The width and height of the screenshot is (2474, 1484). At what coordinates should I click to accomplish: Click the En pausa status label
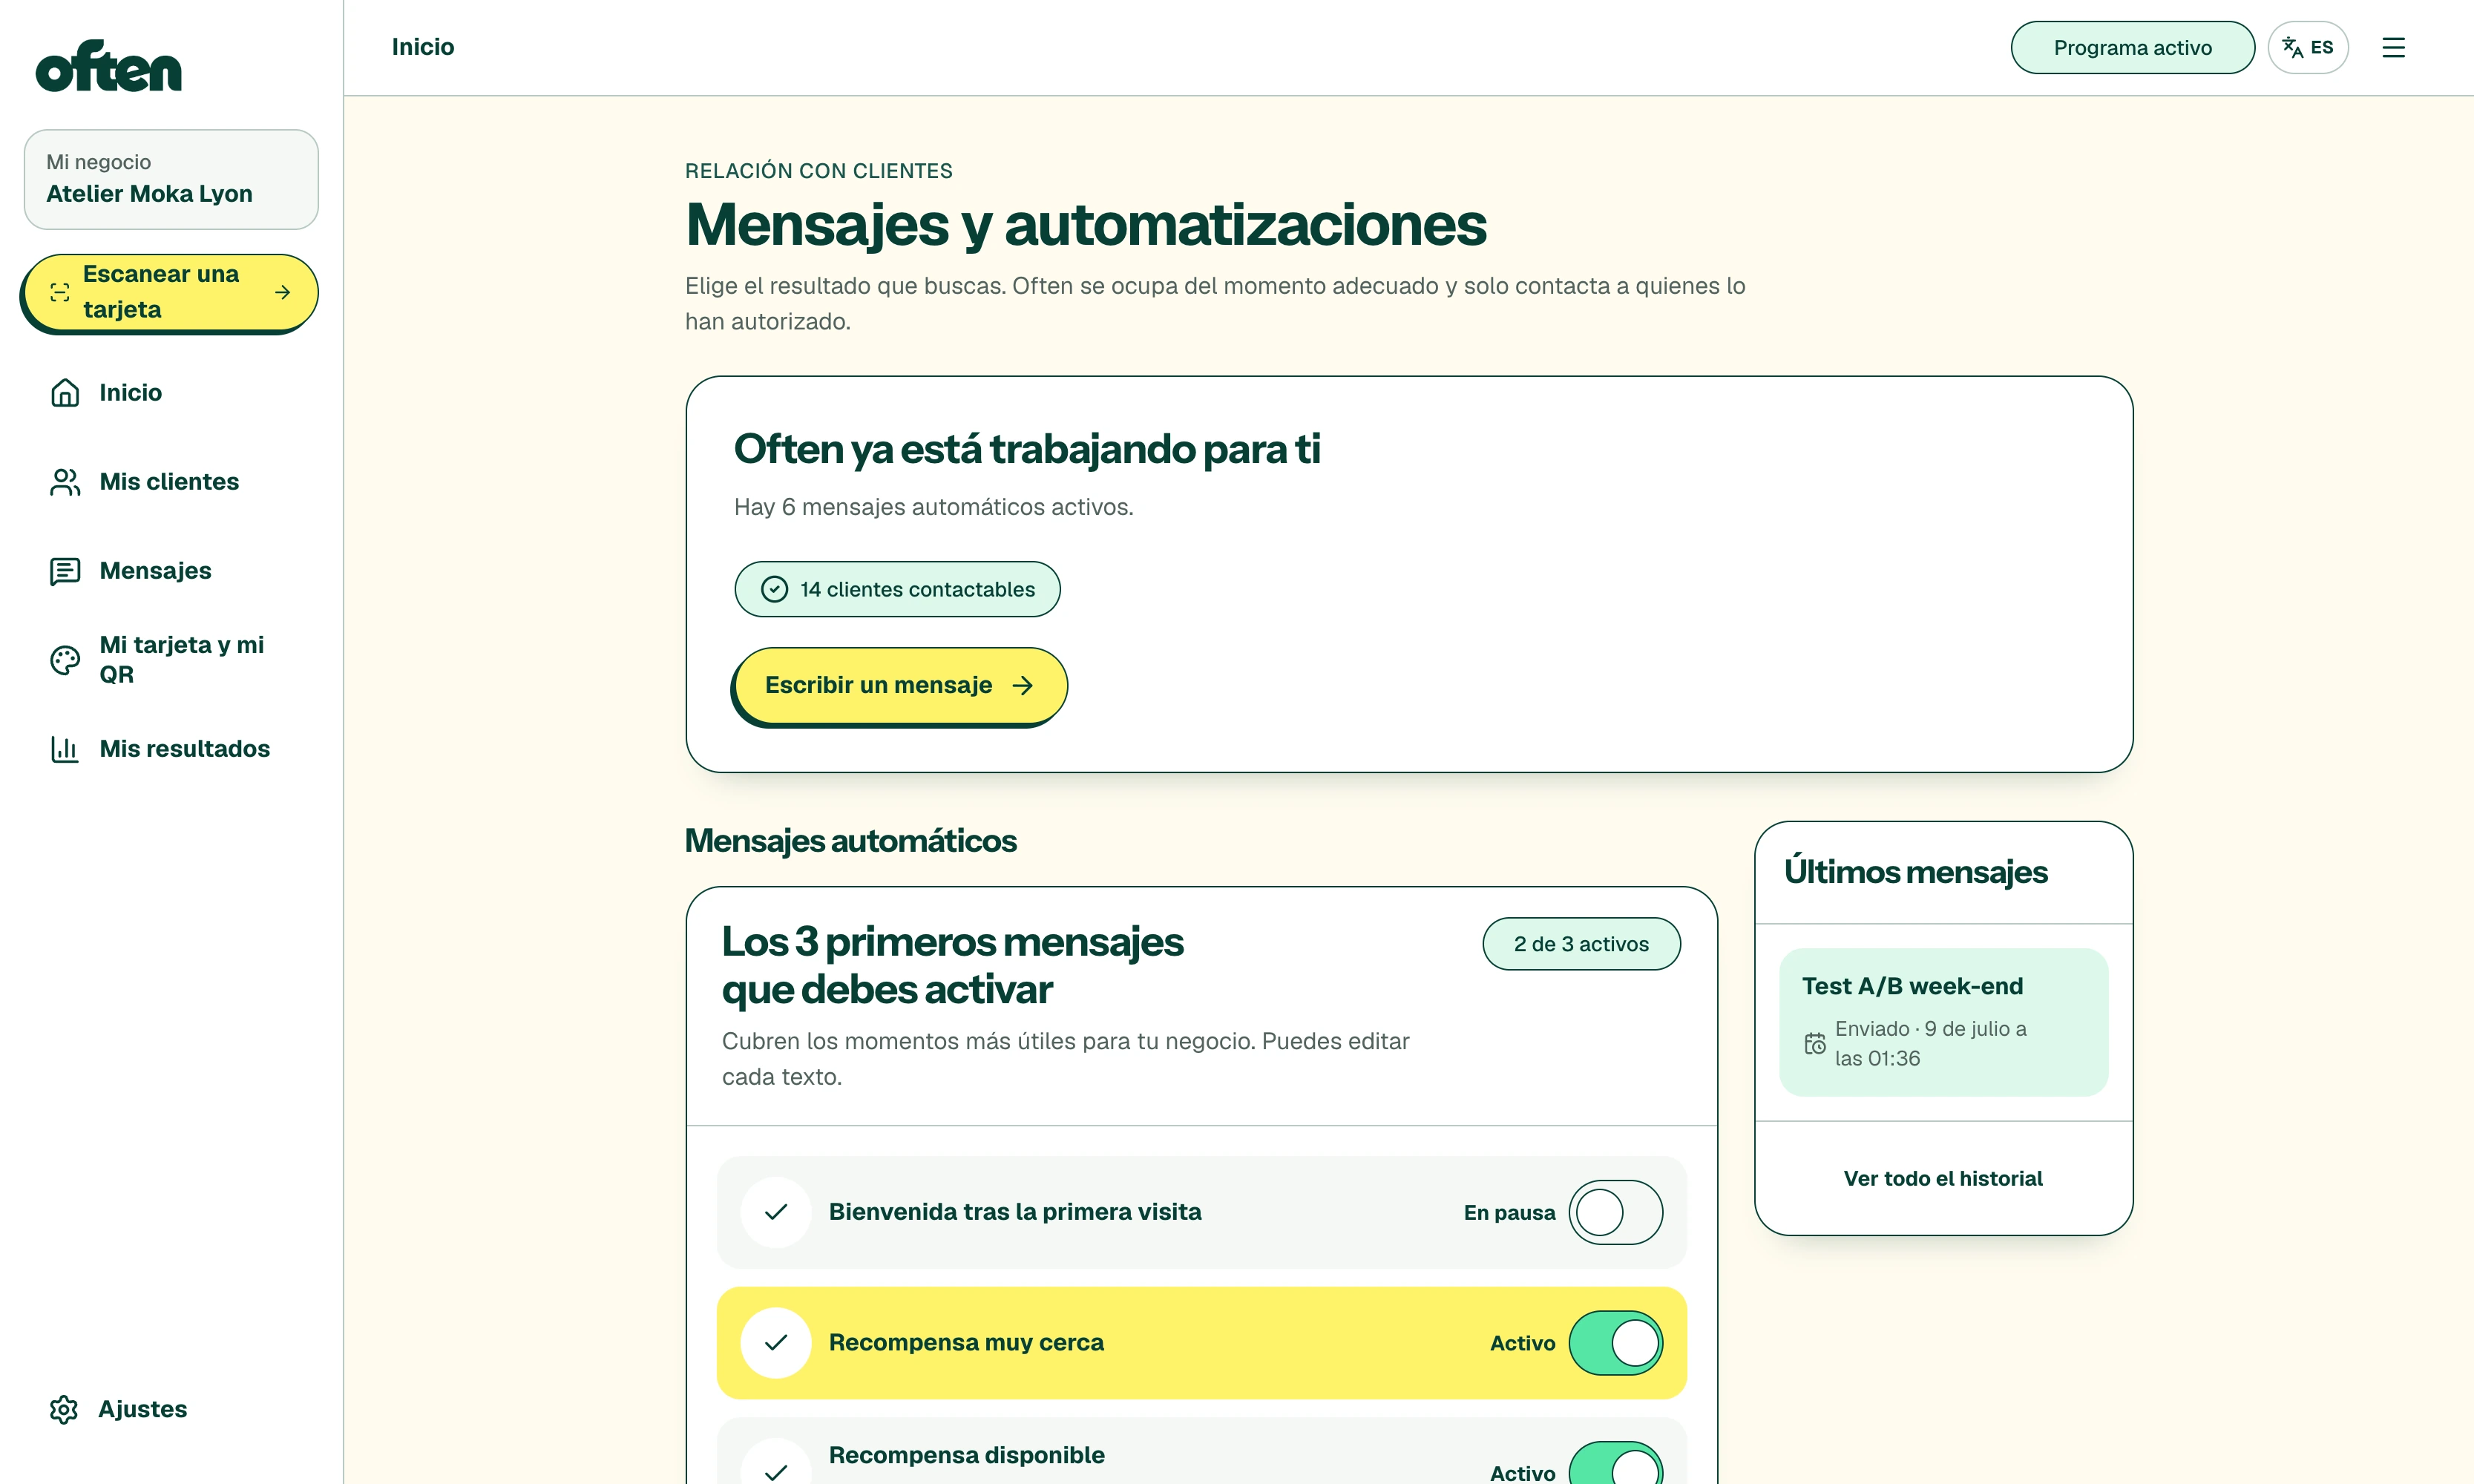[1509, 1213]
